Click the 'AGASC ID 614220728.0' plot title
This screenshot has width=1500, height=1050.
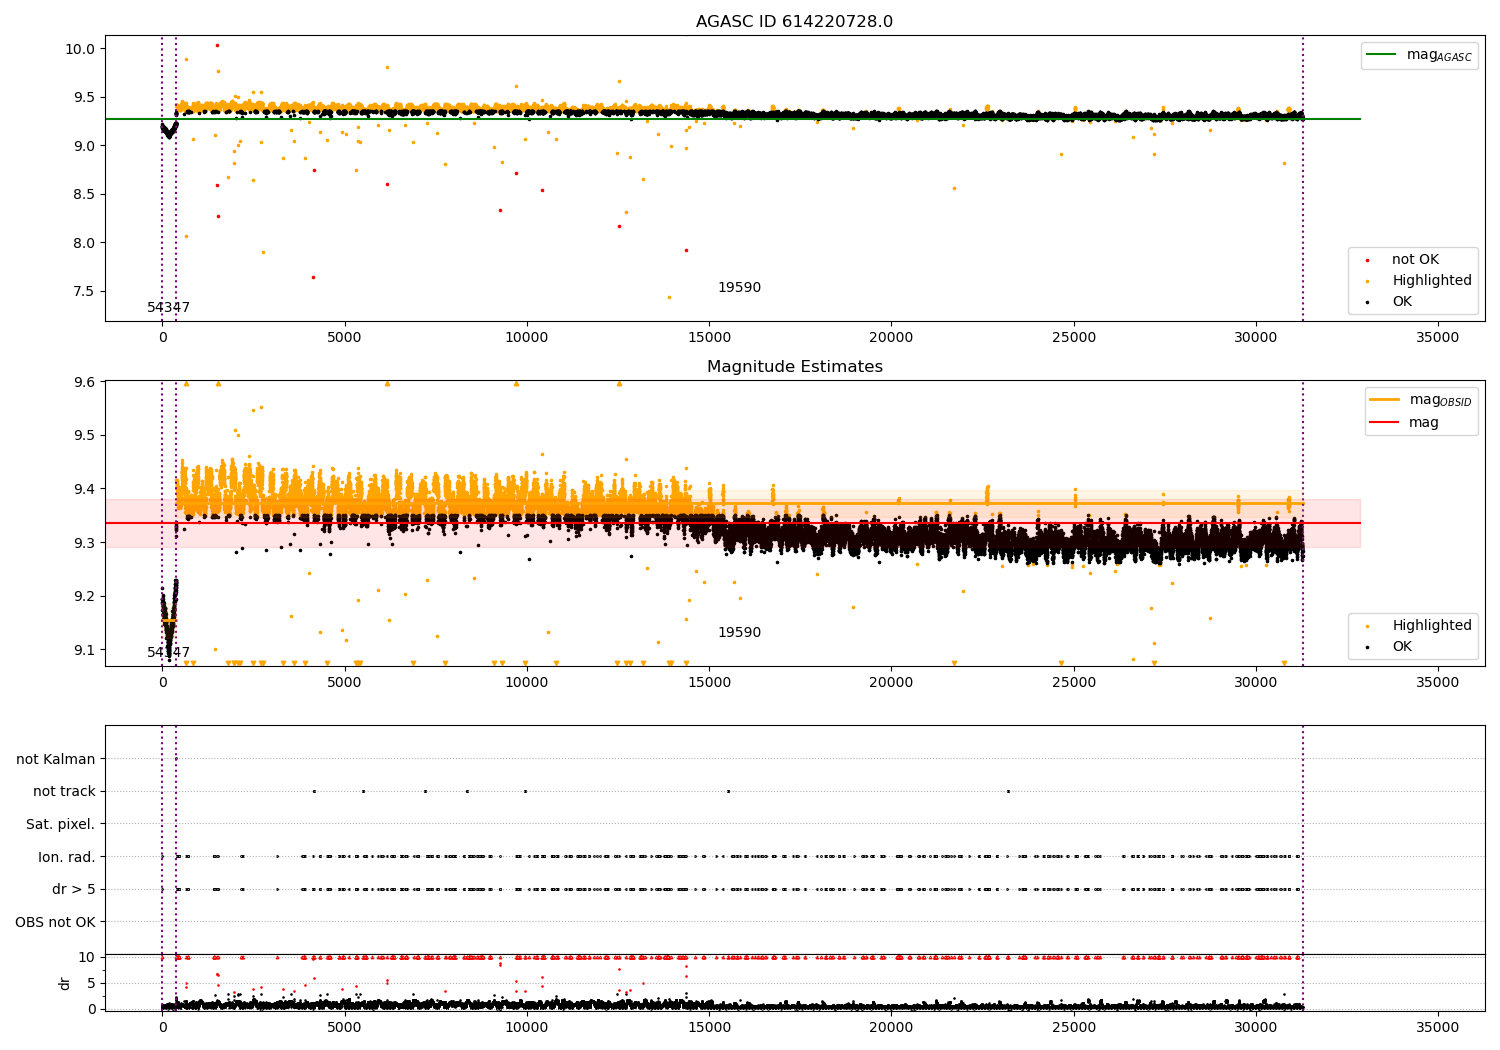pyautogui.click(x=794, y=22)
